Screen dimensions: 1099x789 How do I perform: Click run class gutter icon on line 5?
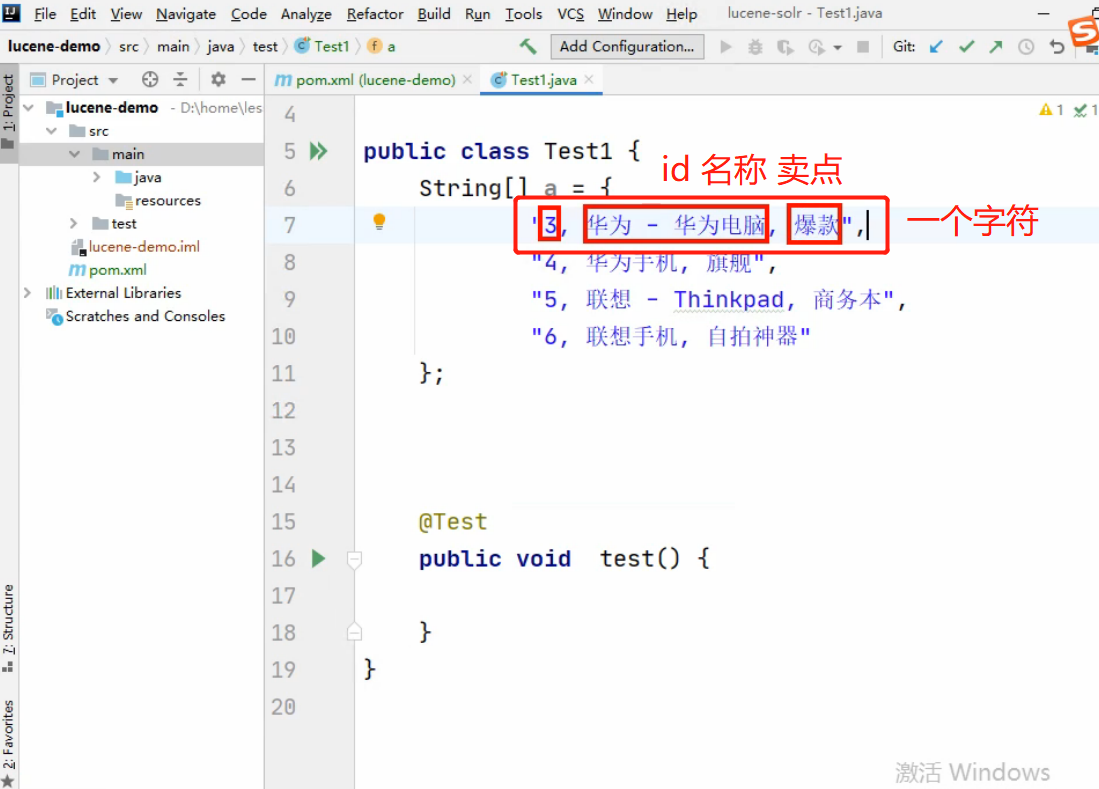pyautogui.click(x=318, y=151)
